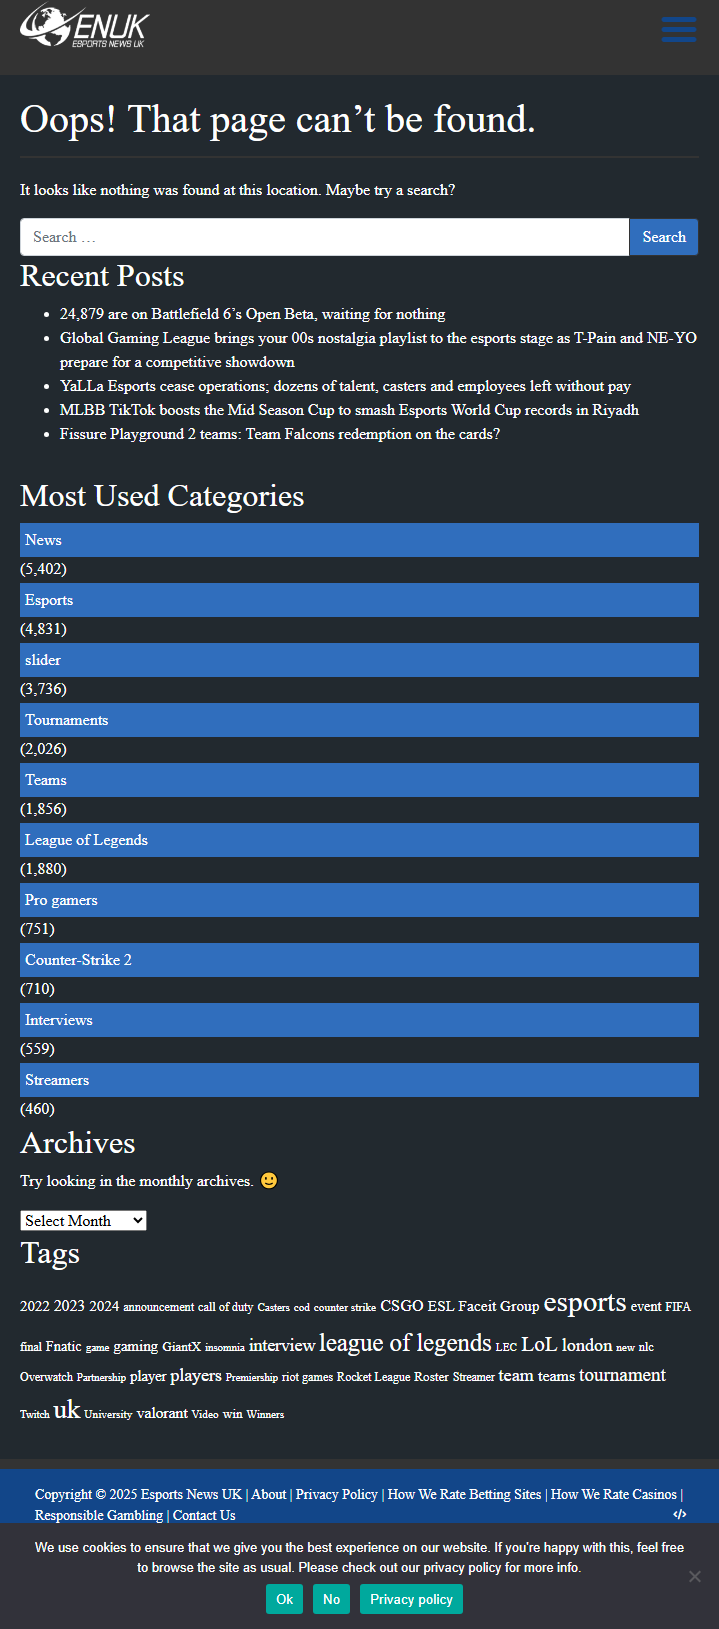Viewport: 719px width, 1629px height.
Task: Expand the Select Month archives dropdown
Action: [83, 1220]
